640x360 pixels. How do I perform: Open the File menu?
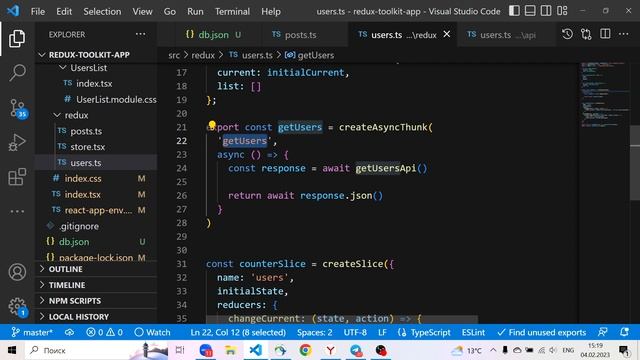pyautogui.click(x=38, y=11)
